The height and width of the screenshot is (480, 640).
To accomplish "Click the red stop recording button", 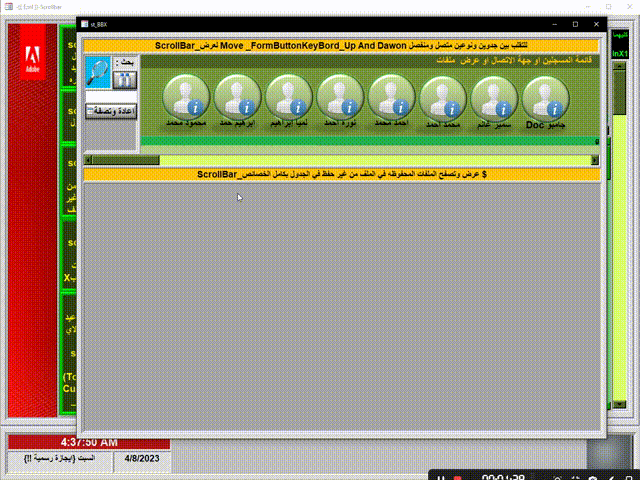I will tap(457, 477).
